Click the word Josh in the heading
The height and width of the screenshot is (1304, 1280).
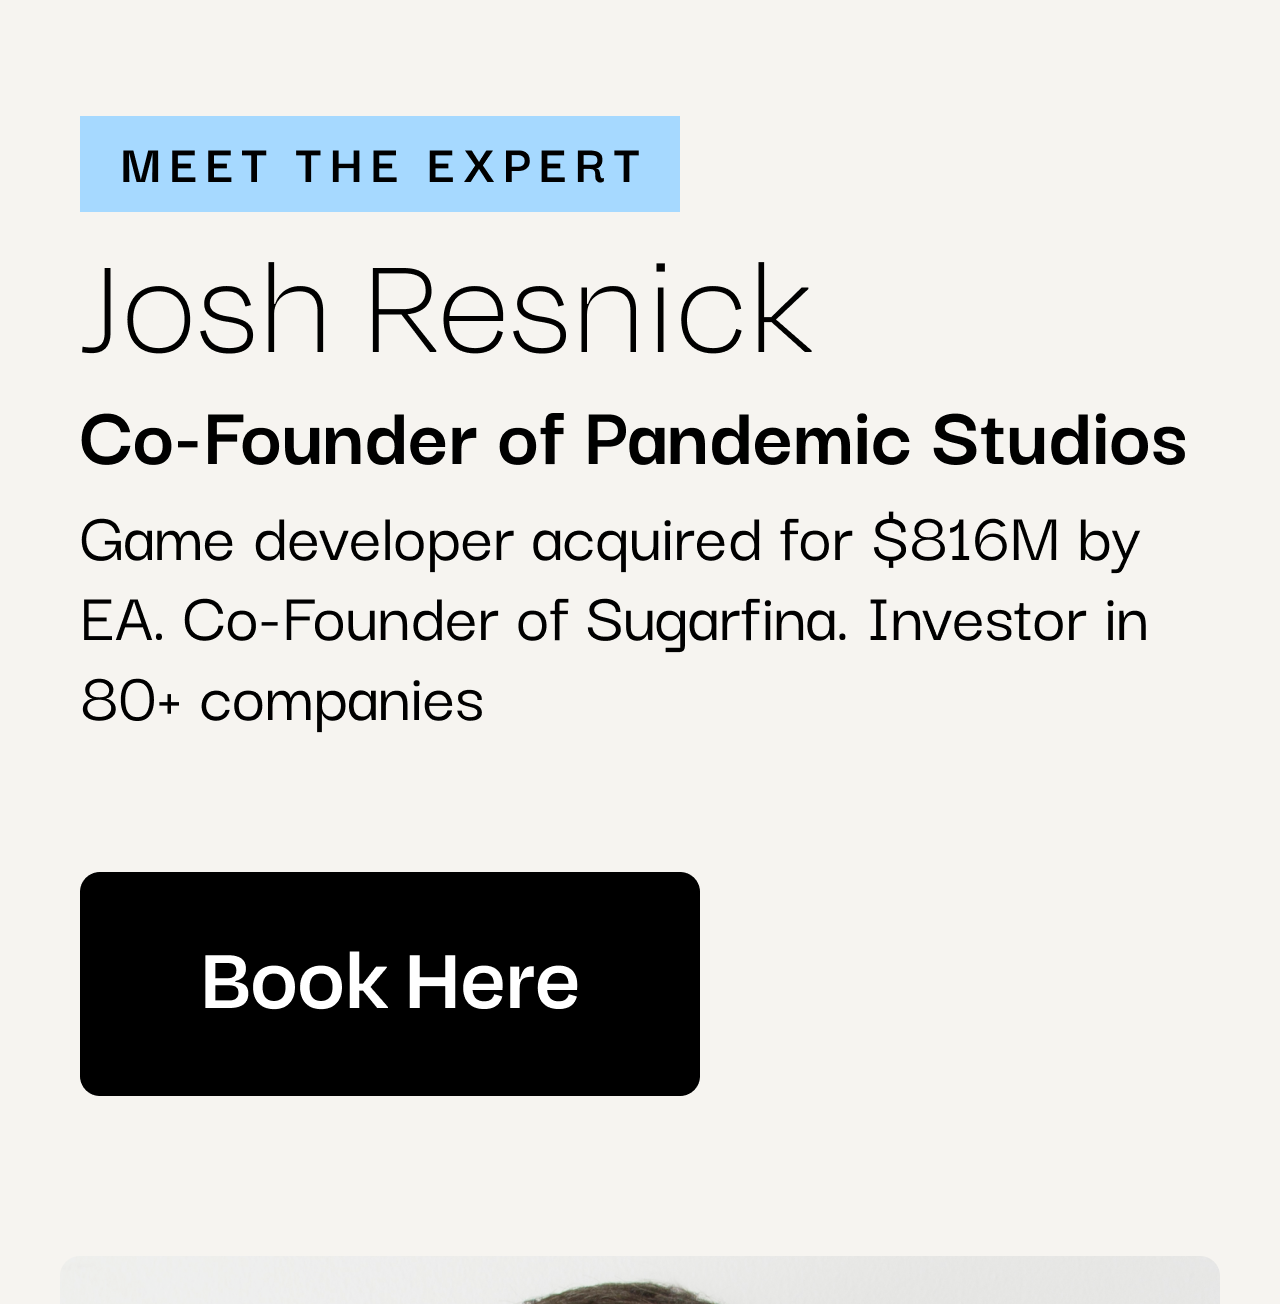(205, 309)
